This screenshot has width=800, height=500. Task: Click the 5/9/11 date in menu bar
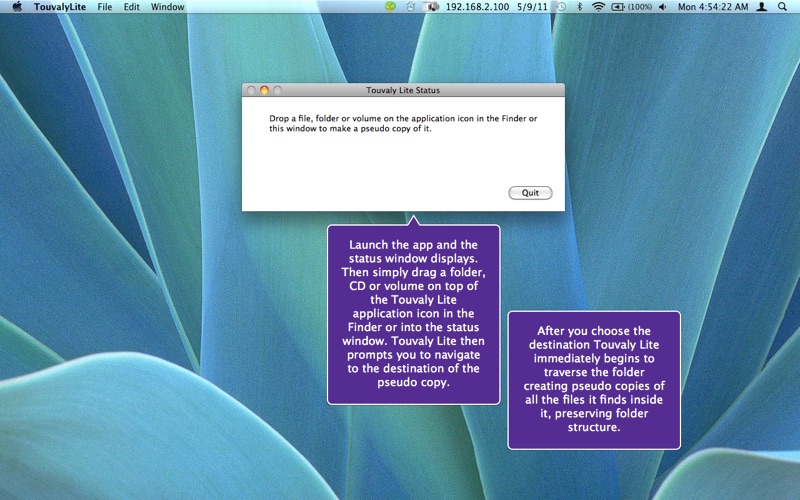coord(532,7)
